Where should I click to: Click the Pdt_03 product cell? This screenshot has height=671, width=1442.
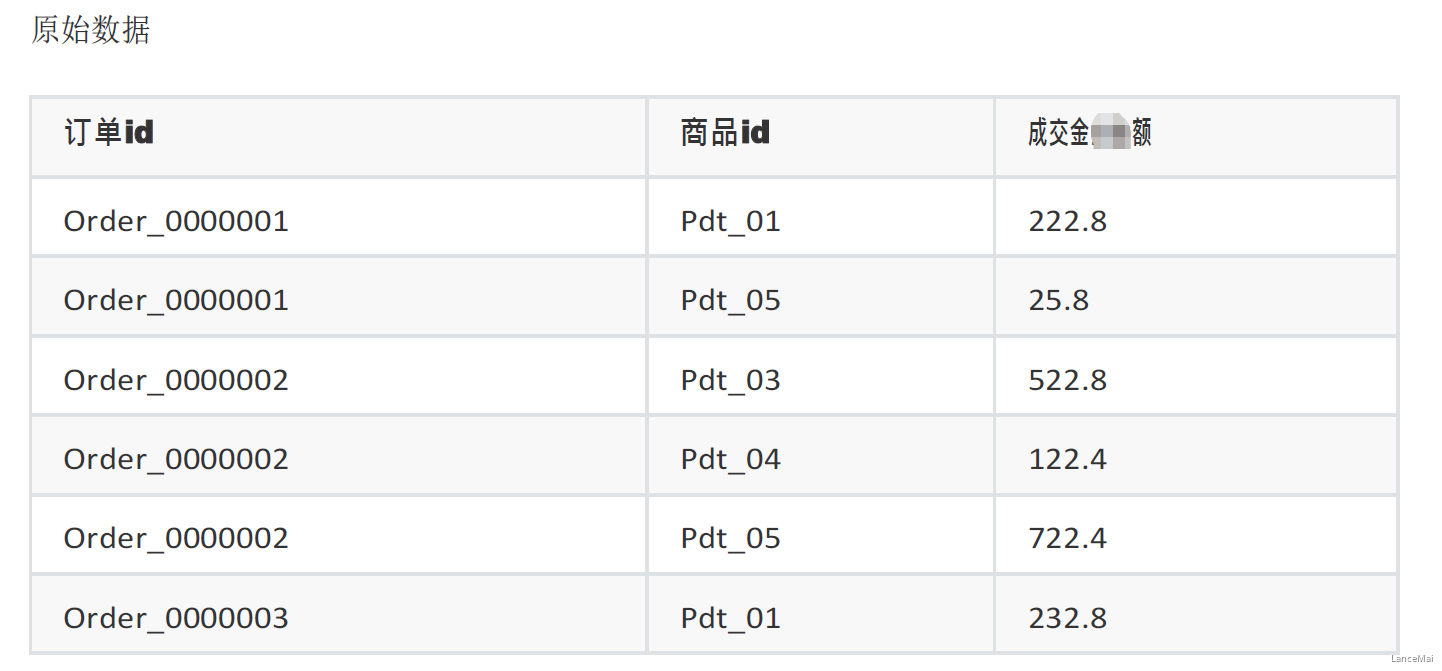click(x=730, y=380)
